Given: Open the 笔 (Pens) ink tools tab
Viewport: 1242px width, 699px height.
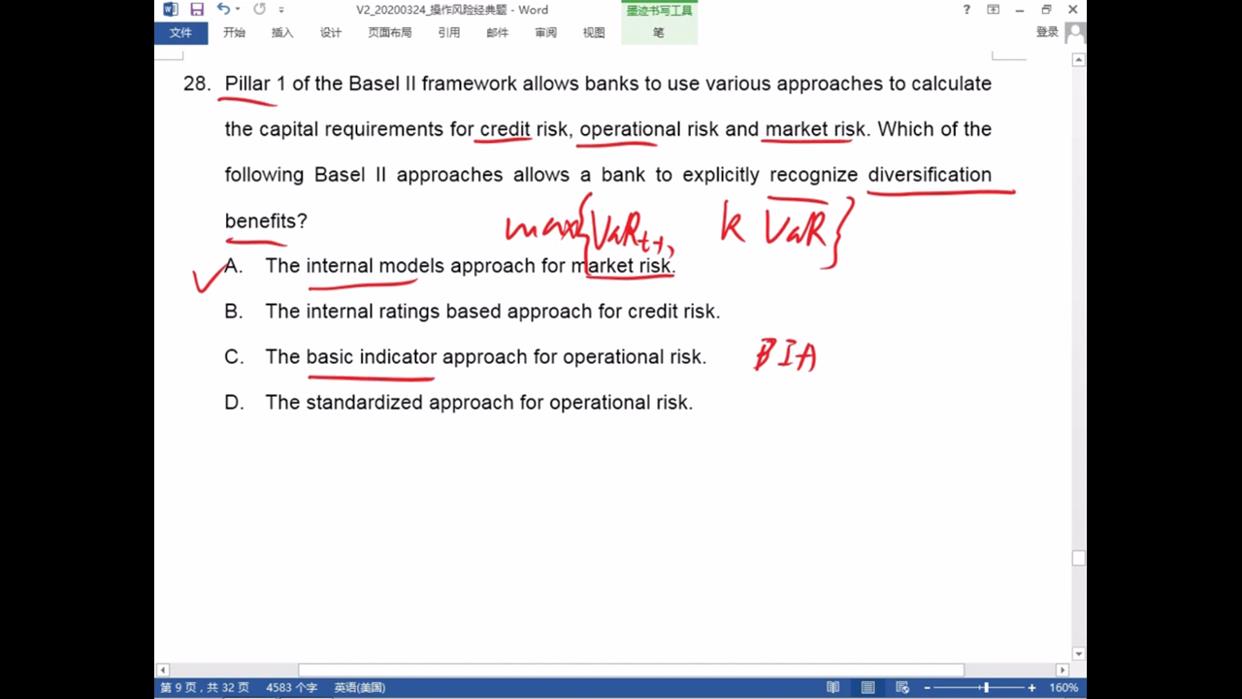Looking at the screenshot, I should pos(659,33).
